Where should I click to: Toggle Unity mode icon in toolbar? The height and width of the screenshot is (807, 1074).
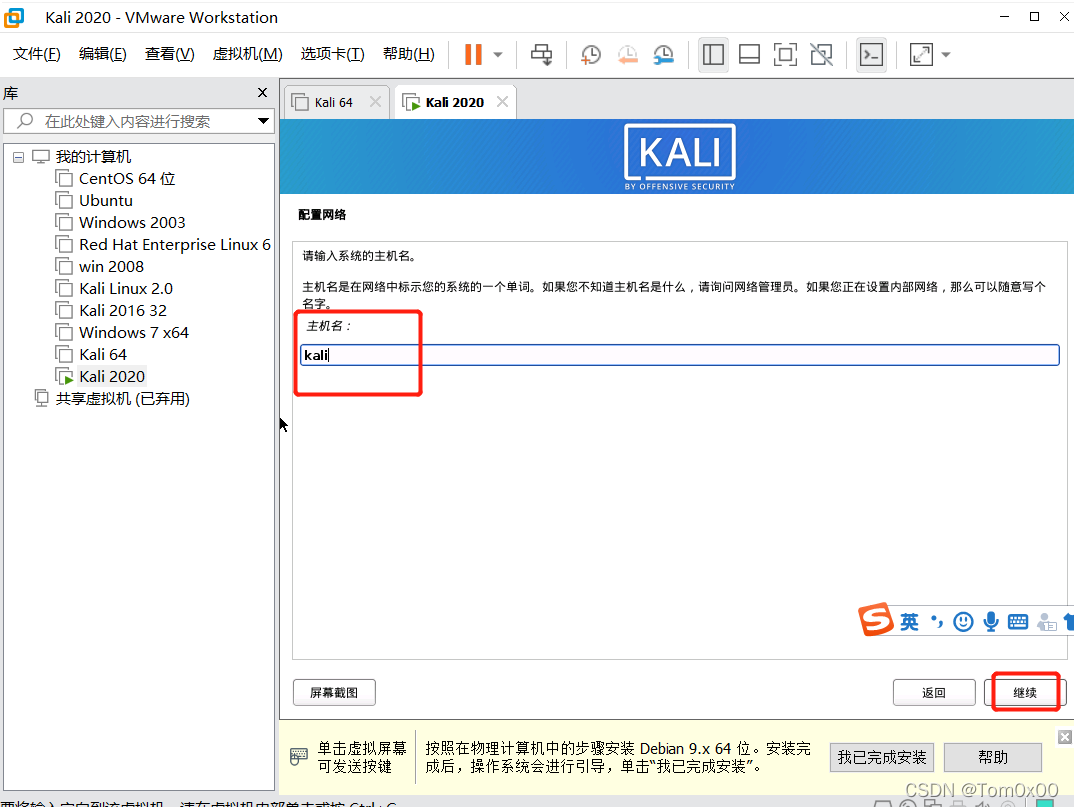[821, 55]
